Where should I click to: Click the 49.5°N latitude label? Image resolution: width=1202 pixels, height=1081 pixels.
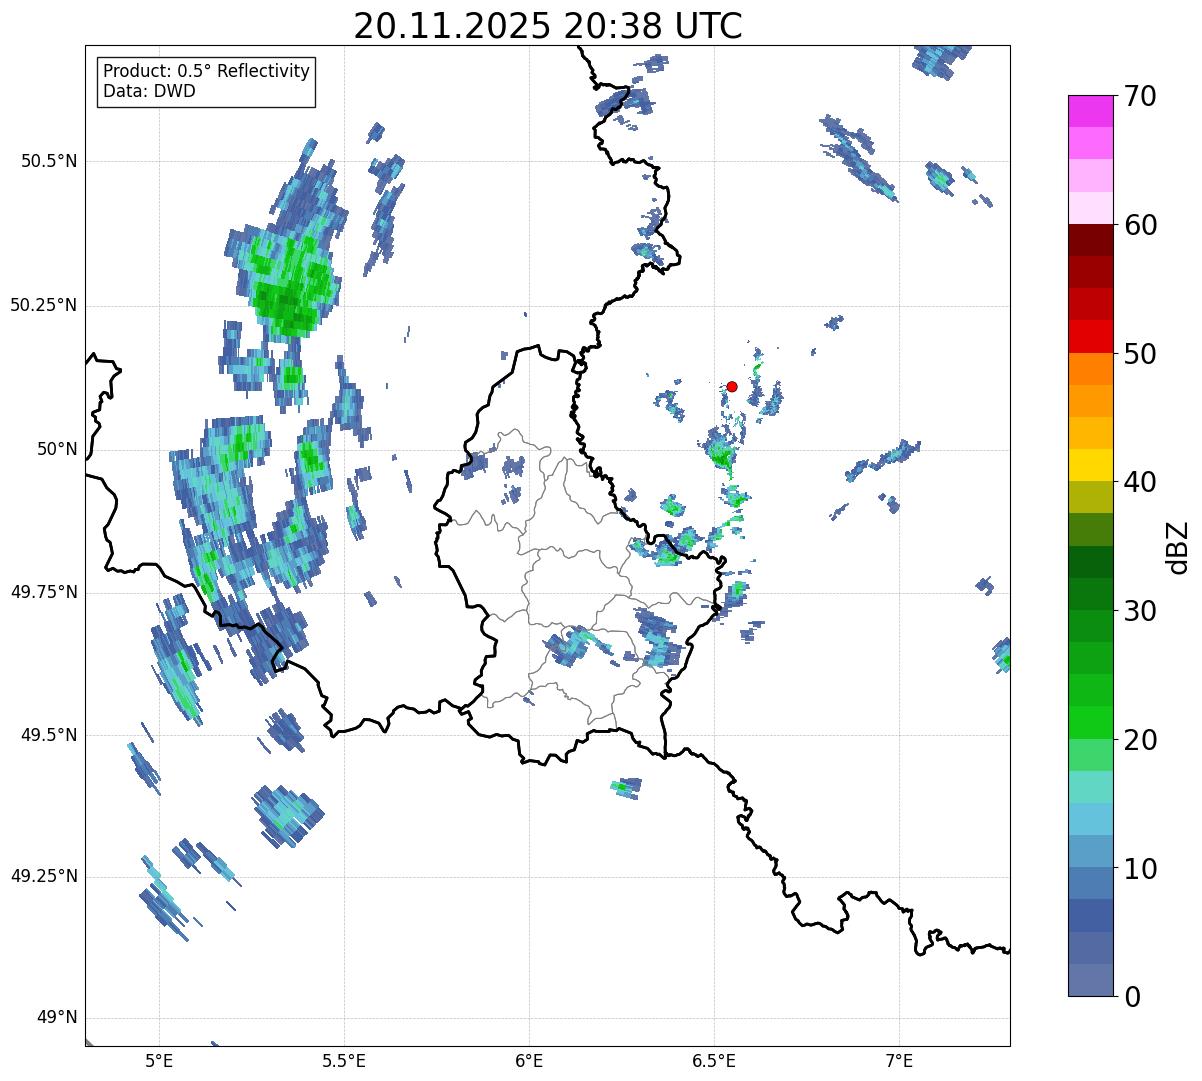(x=49, y=735)
